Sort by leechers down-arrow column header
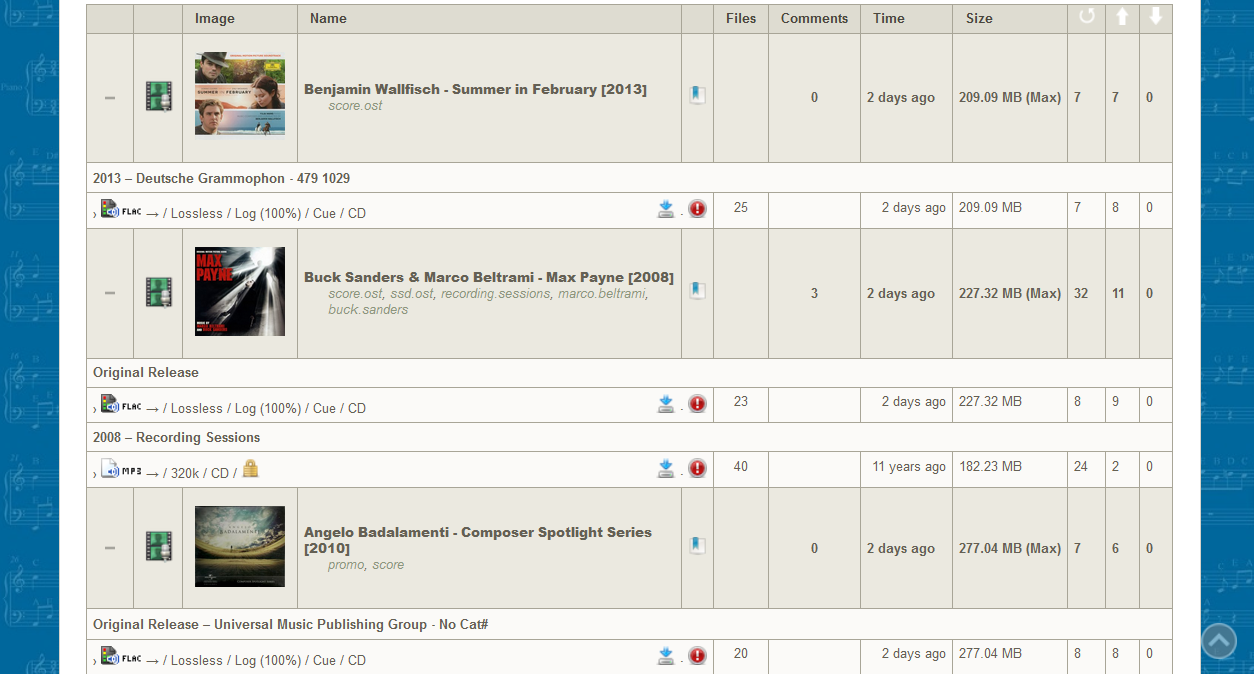 point(1156,17)
